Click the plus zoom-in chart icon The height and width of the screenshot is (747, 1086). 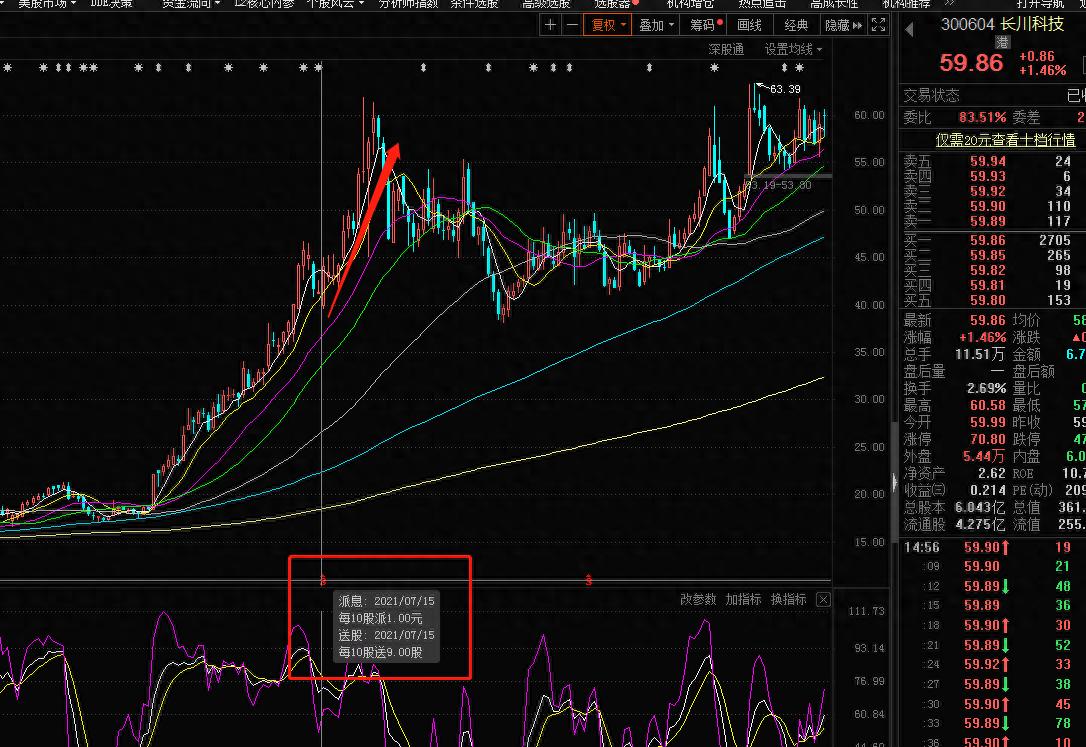tap(549, 26)
